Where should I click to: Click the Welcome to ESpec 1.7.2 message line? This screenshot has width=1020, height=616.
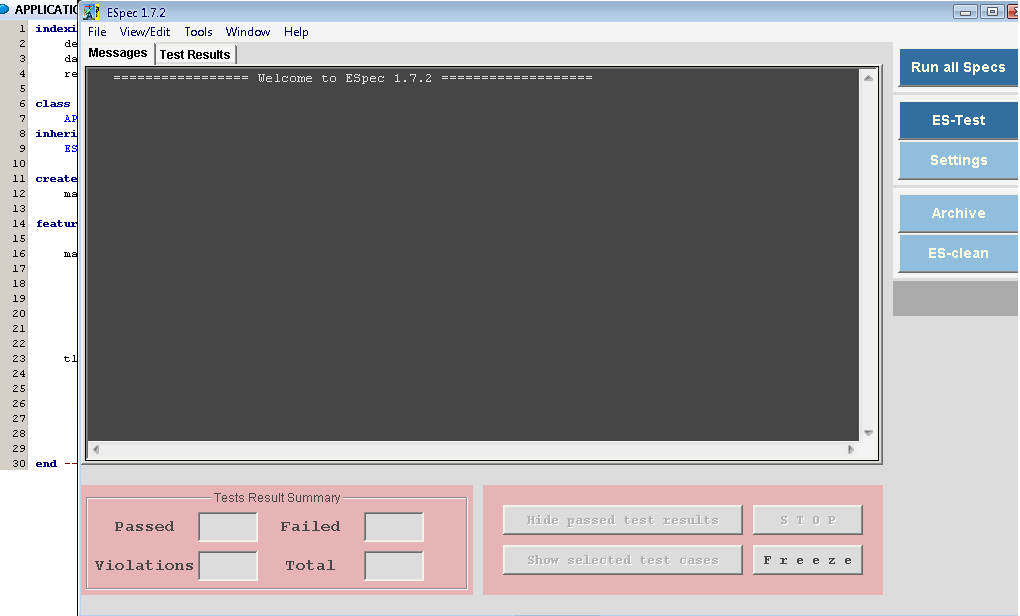click(x=353, y=78)
